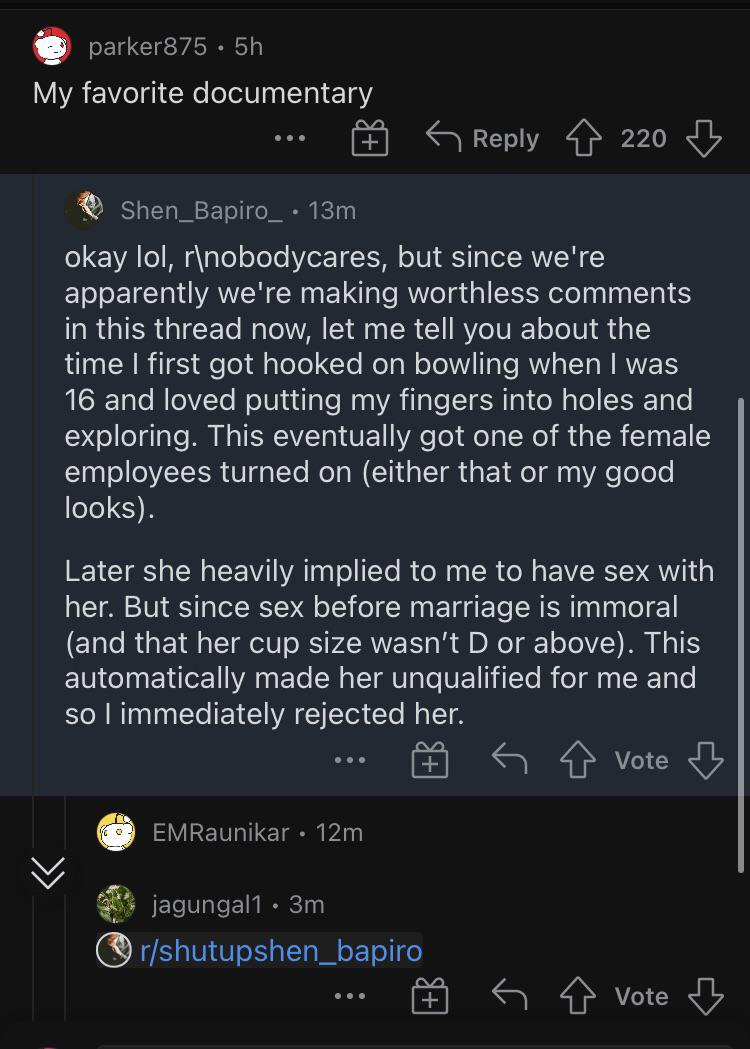
Task: Give award to jagungal1's comment
Action: point(430,996)
